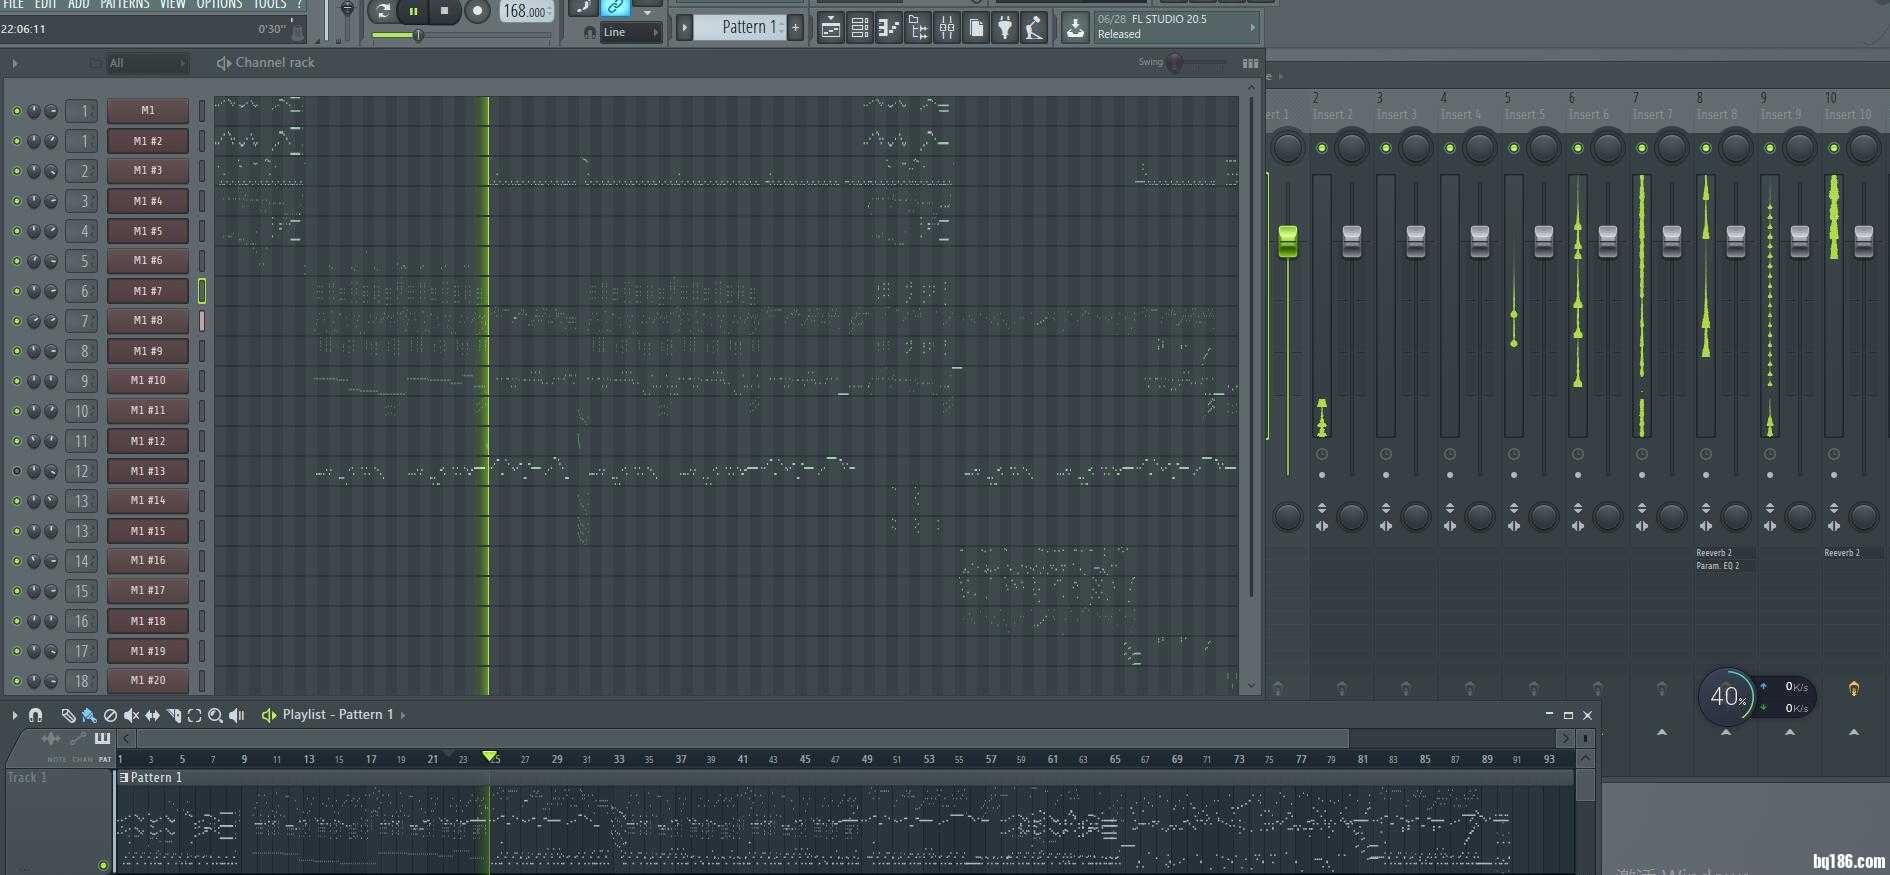1890x875 pixels.
Task: Mute channel M1 #18 with green LED
Action: (16, 621)
